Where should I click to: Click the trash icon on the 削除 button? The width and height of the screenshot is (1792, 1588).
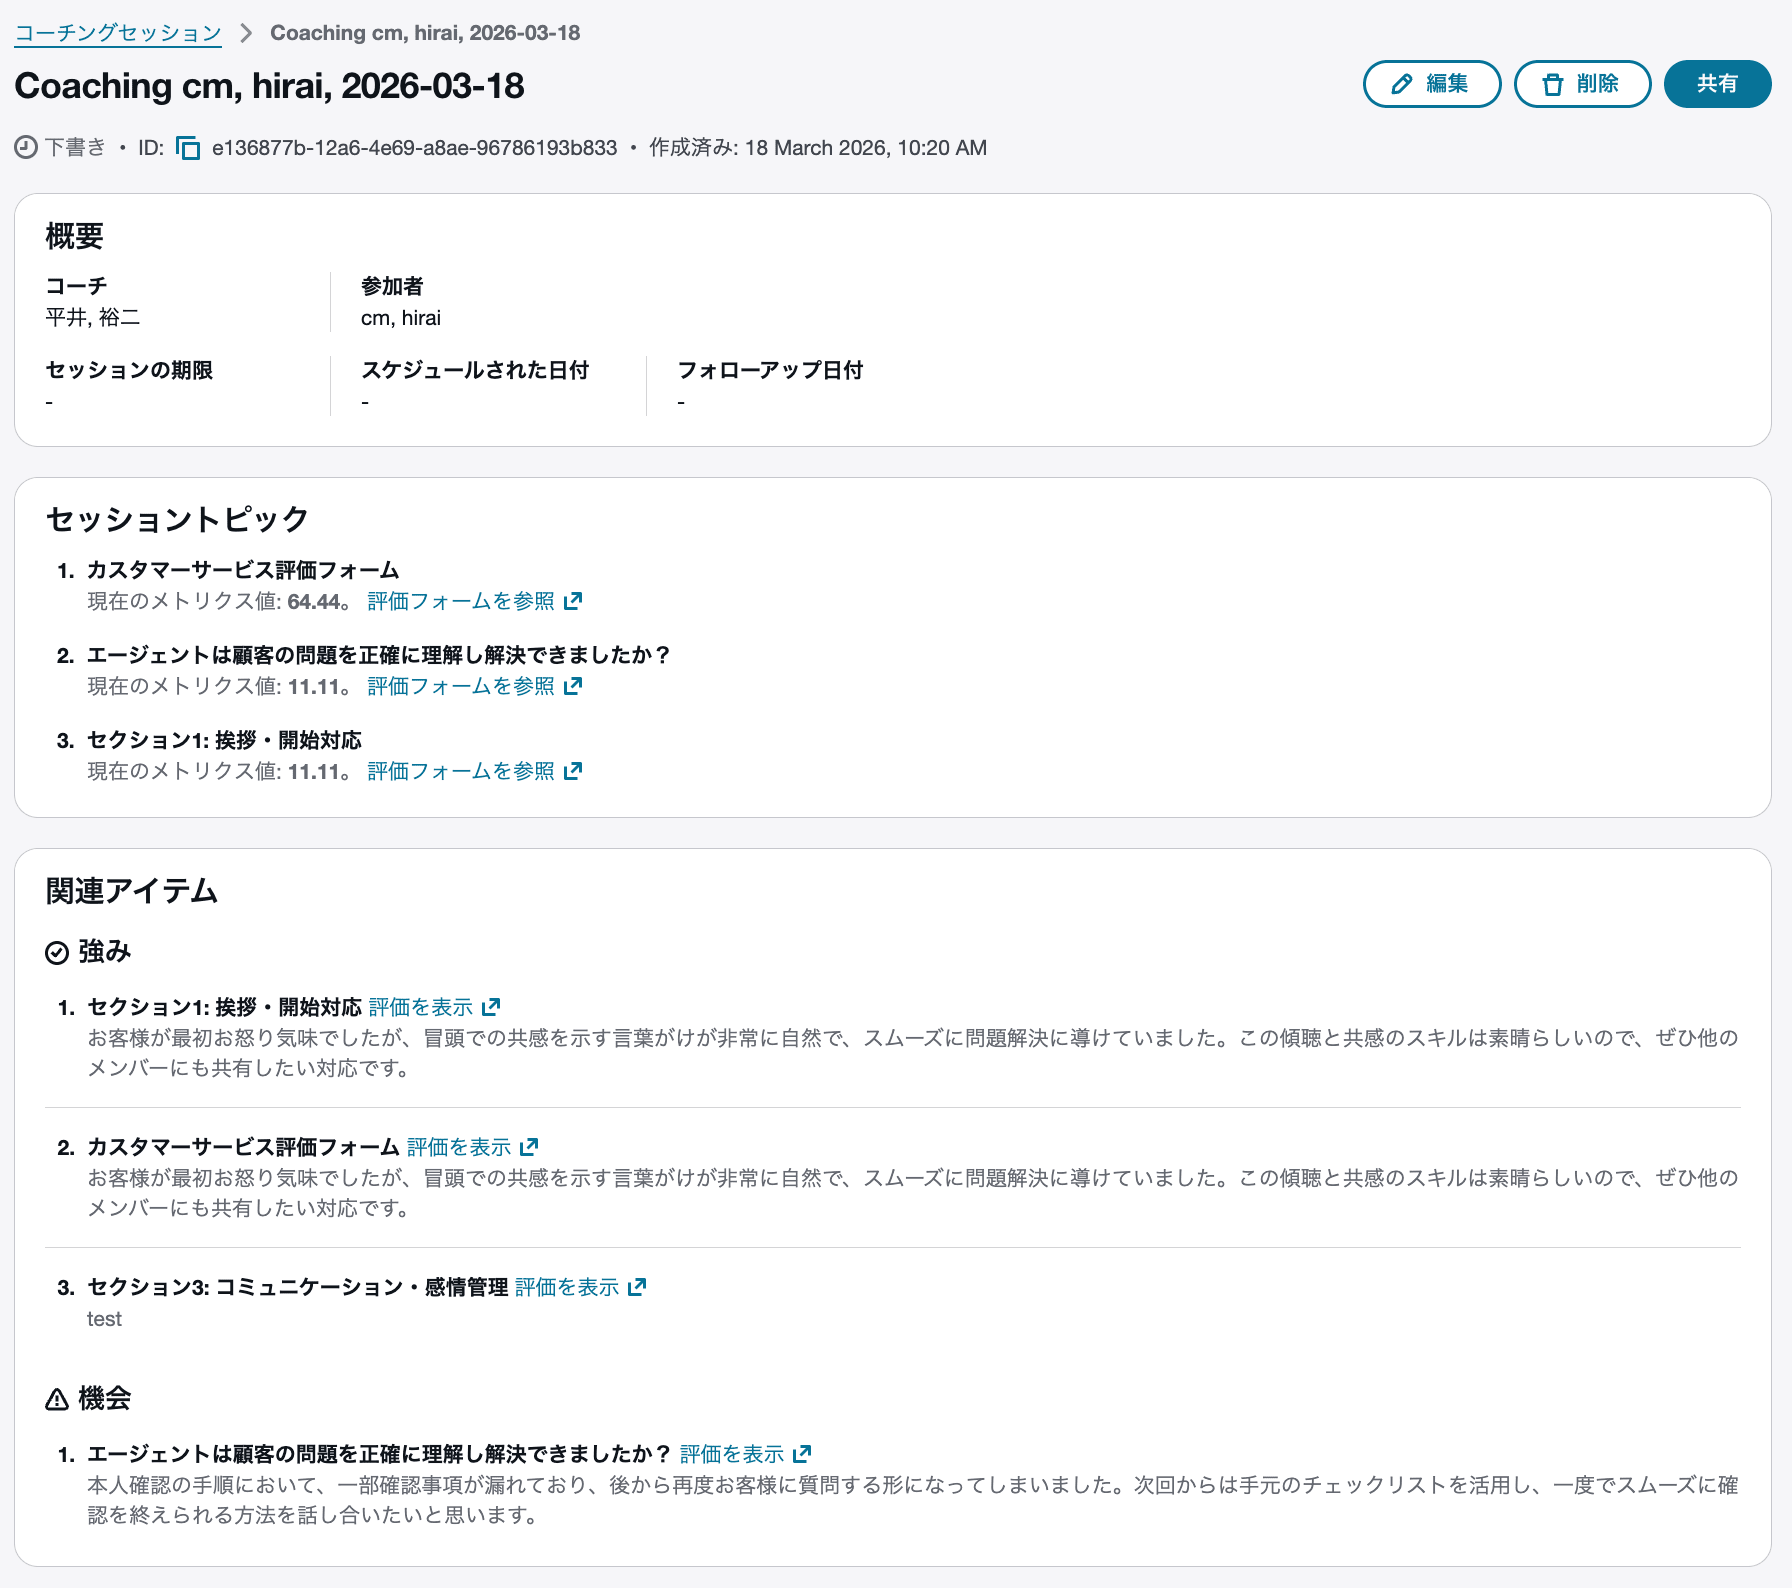1551,84
